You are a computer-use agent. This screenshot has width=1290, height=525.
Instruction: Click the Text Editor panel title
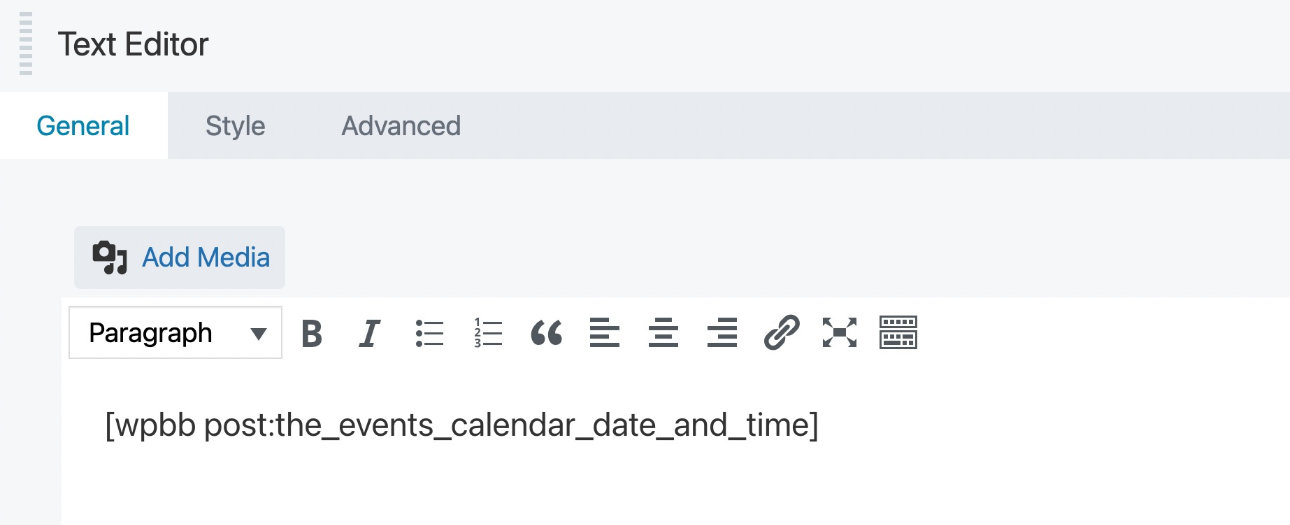click(133, 45)
